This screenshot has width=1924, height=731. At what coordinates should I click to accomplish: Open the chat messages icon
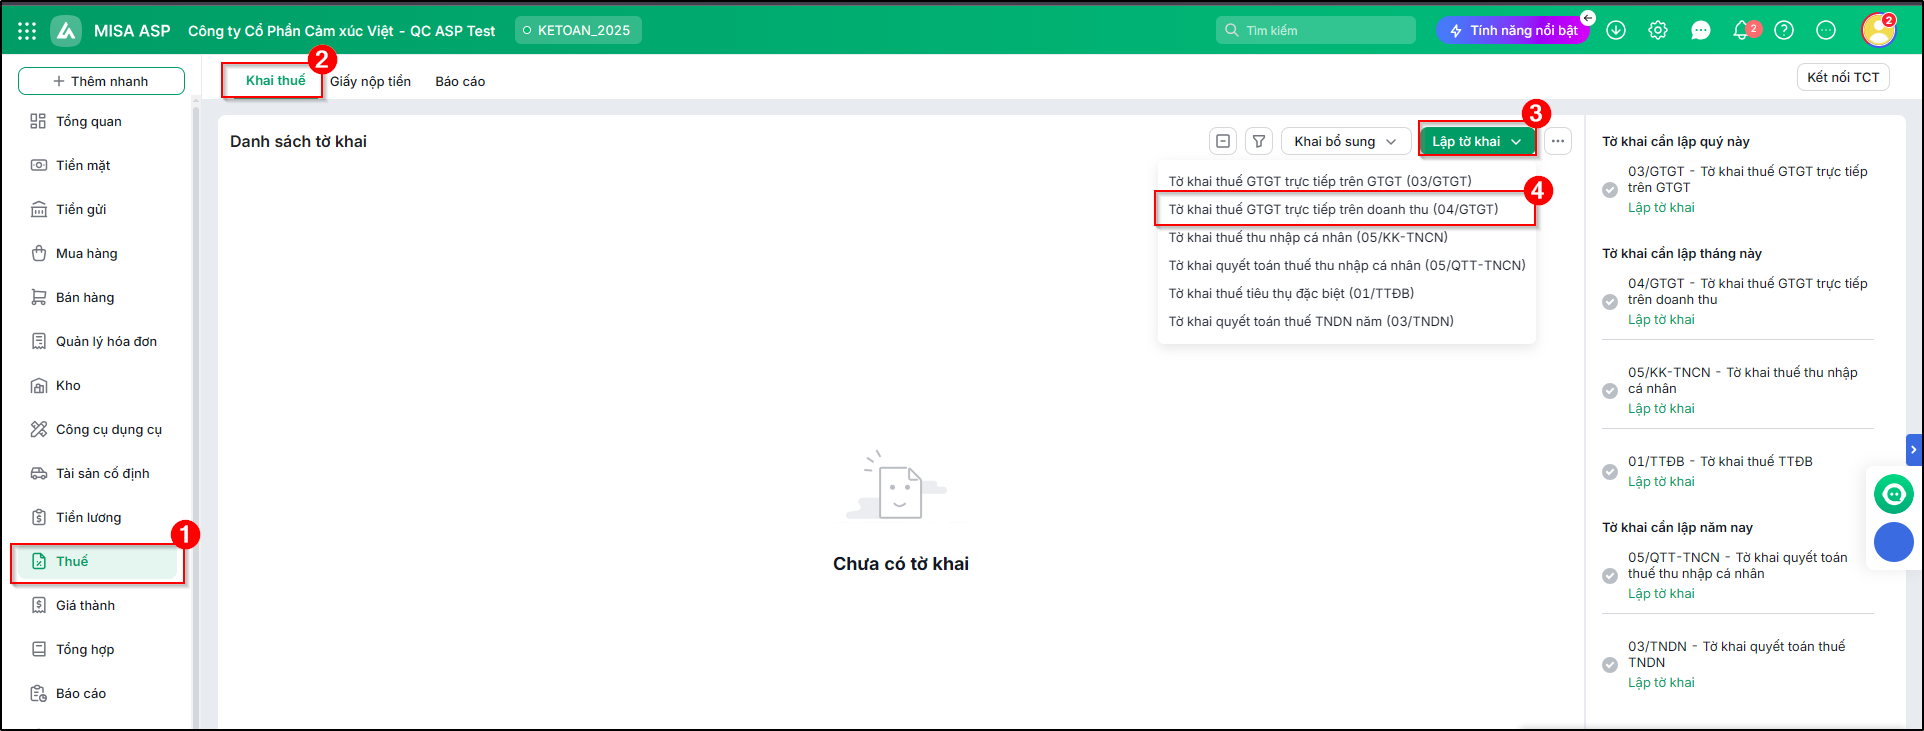(x=1700, y=31)
